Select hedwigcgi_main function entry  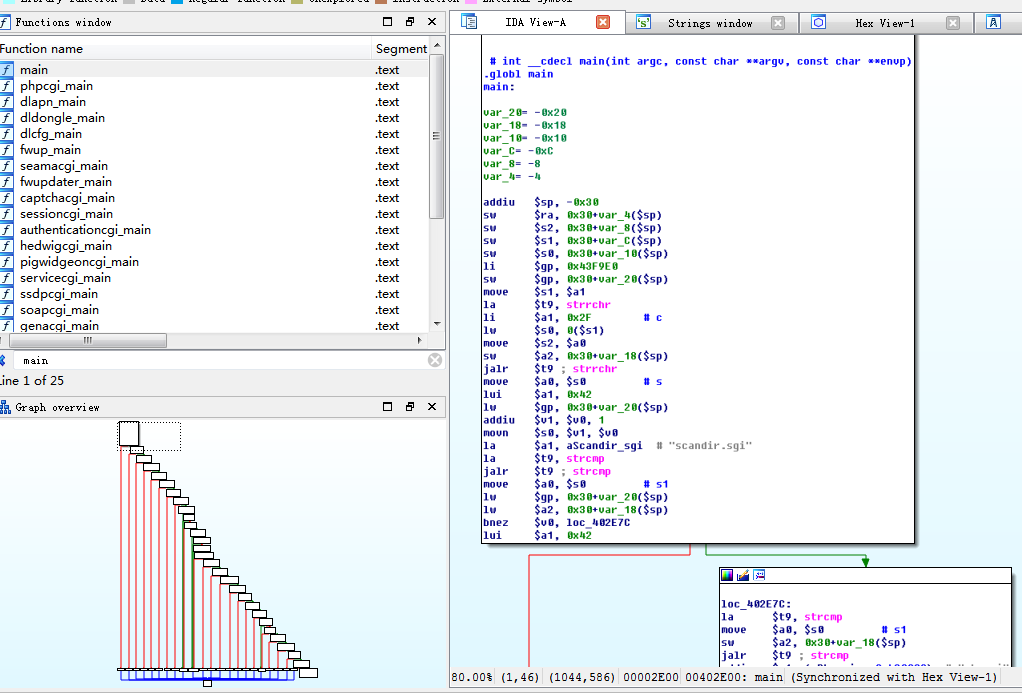tap(66, 246)
